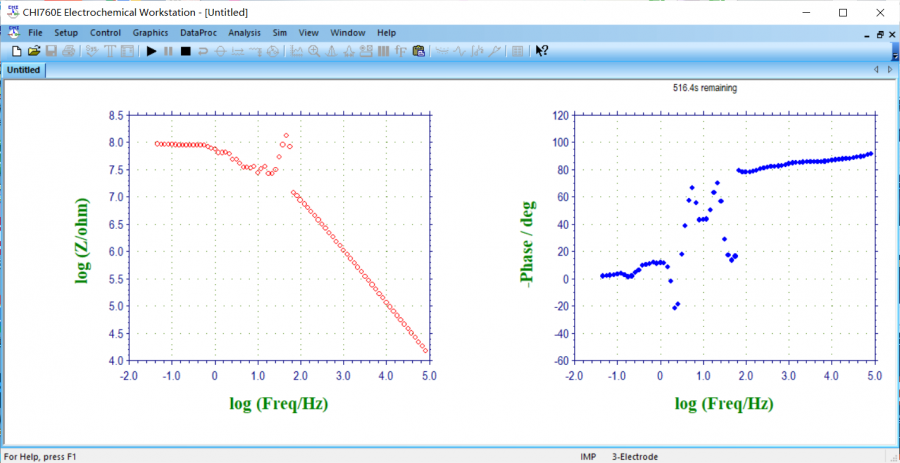The image size is (900, 463).
Task: Open the Control menu
Action: [105, 33]
